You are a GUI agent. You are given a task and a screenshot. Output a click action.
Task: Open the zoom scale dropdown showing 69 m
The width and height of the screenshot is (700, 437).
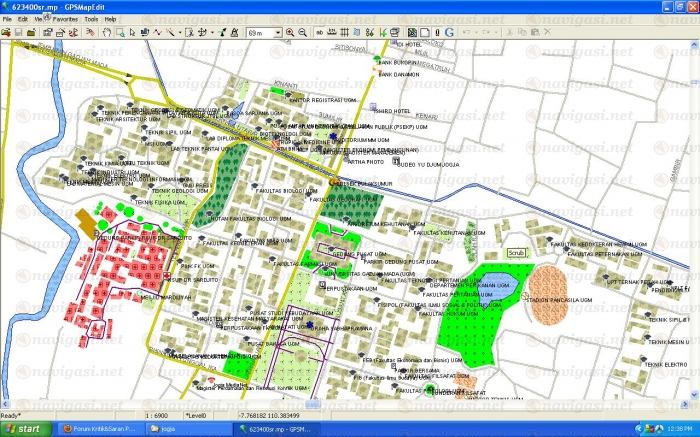coord(264,32)
